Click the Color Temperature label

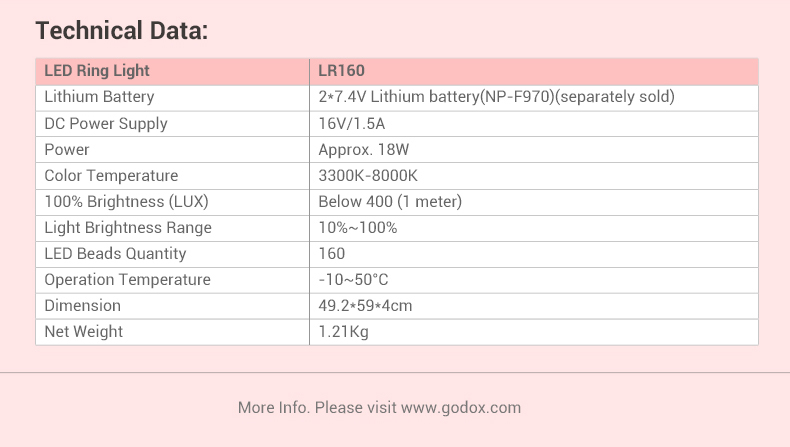click(111, 175)
